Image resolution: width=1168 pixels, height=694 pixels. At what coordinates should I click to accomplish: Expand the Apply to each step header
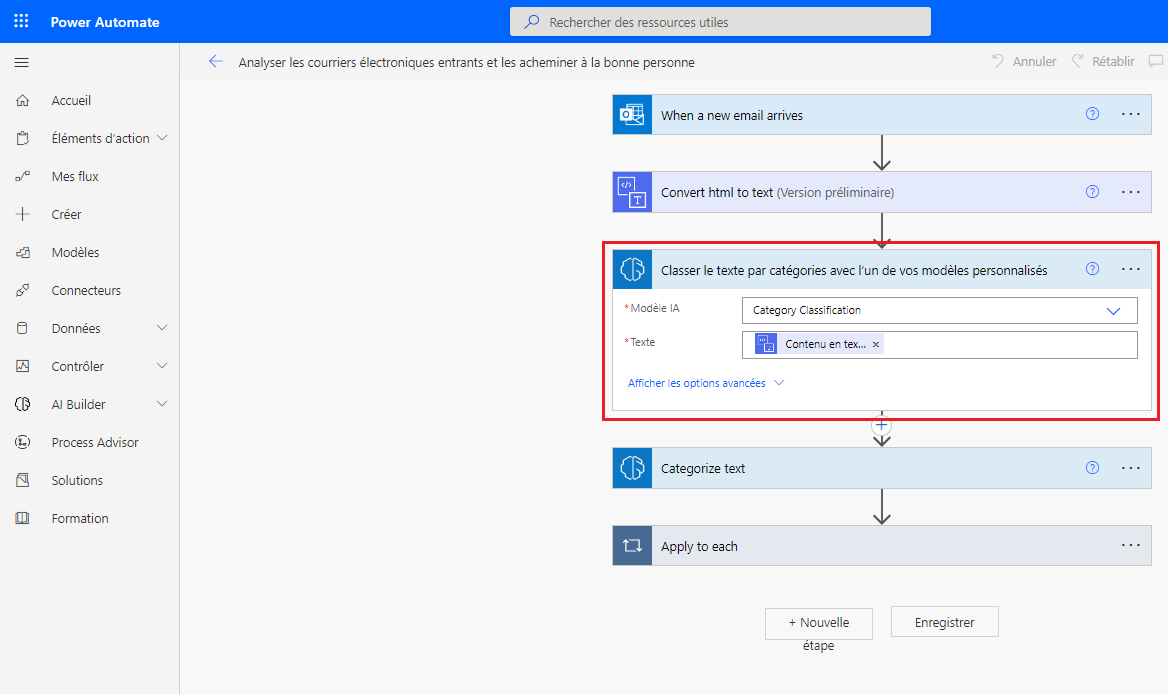coord(882,546)
